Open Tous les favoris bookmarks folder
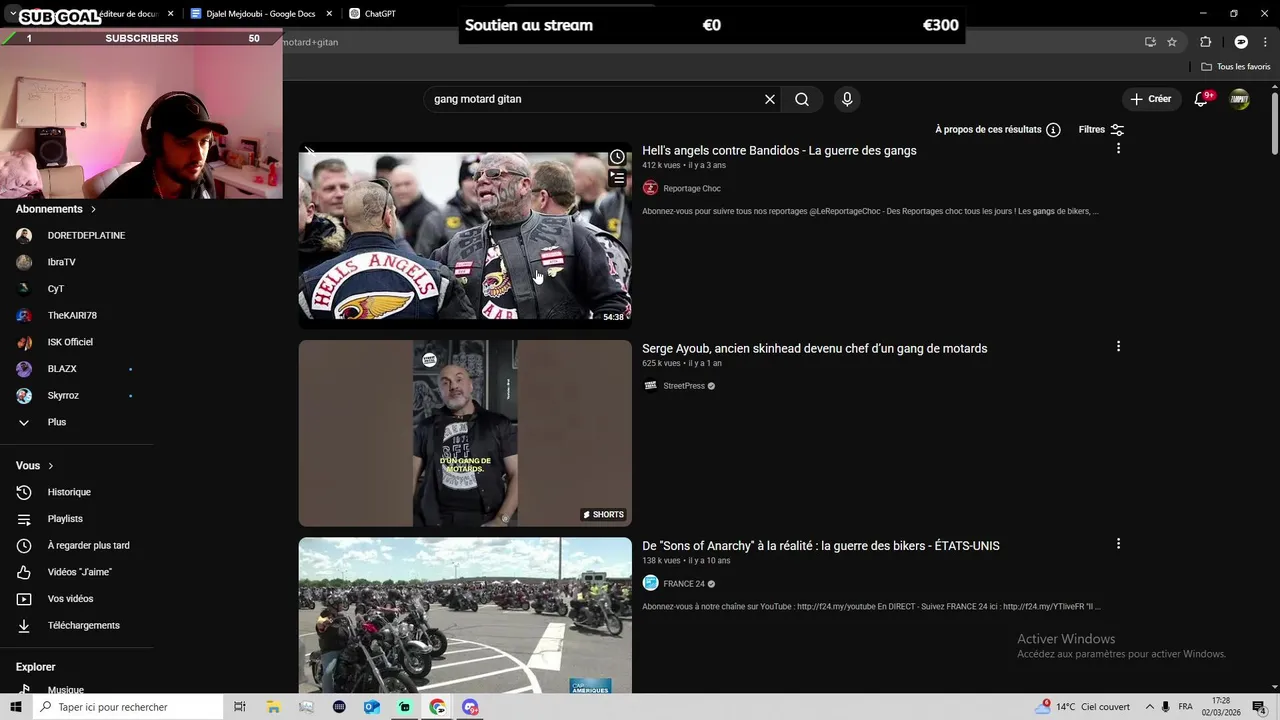The width and height of the screenshot is (1280, 720). click(1236, 67)
